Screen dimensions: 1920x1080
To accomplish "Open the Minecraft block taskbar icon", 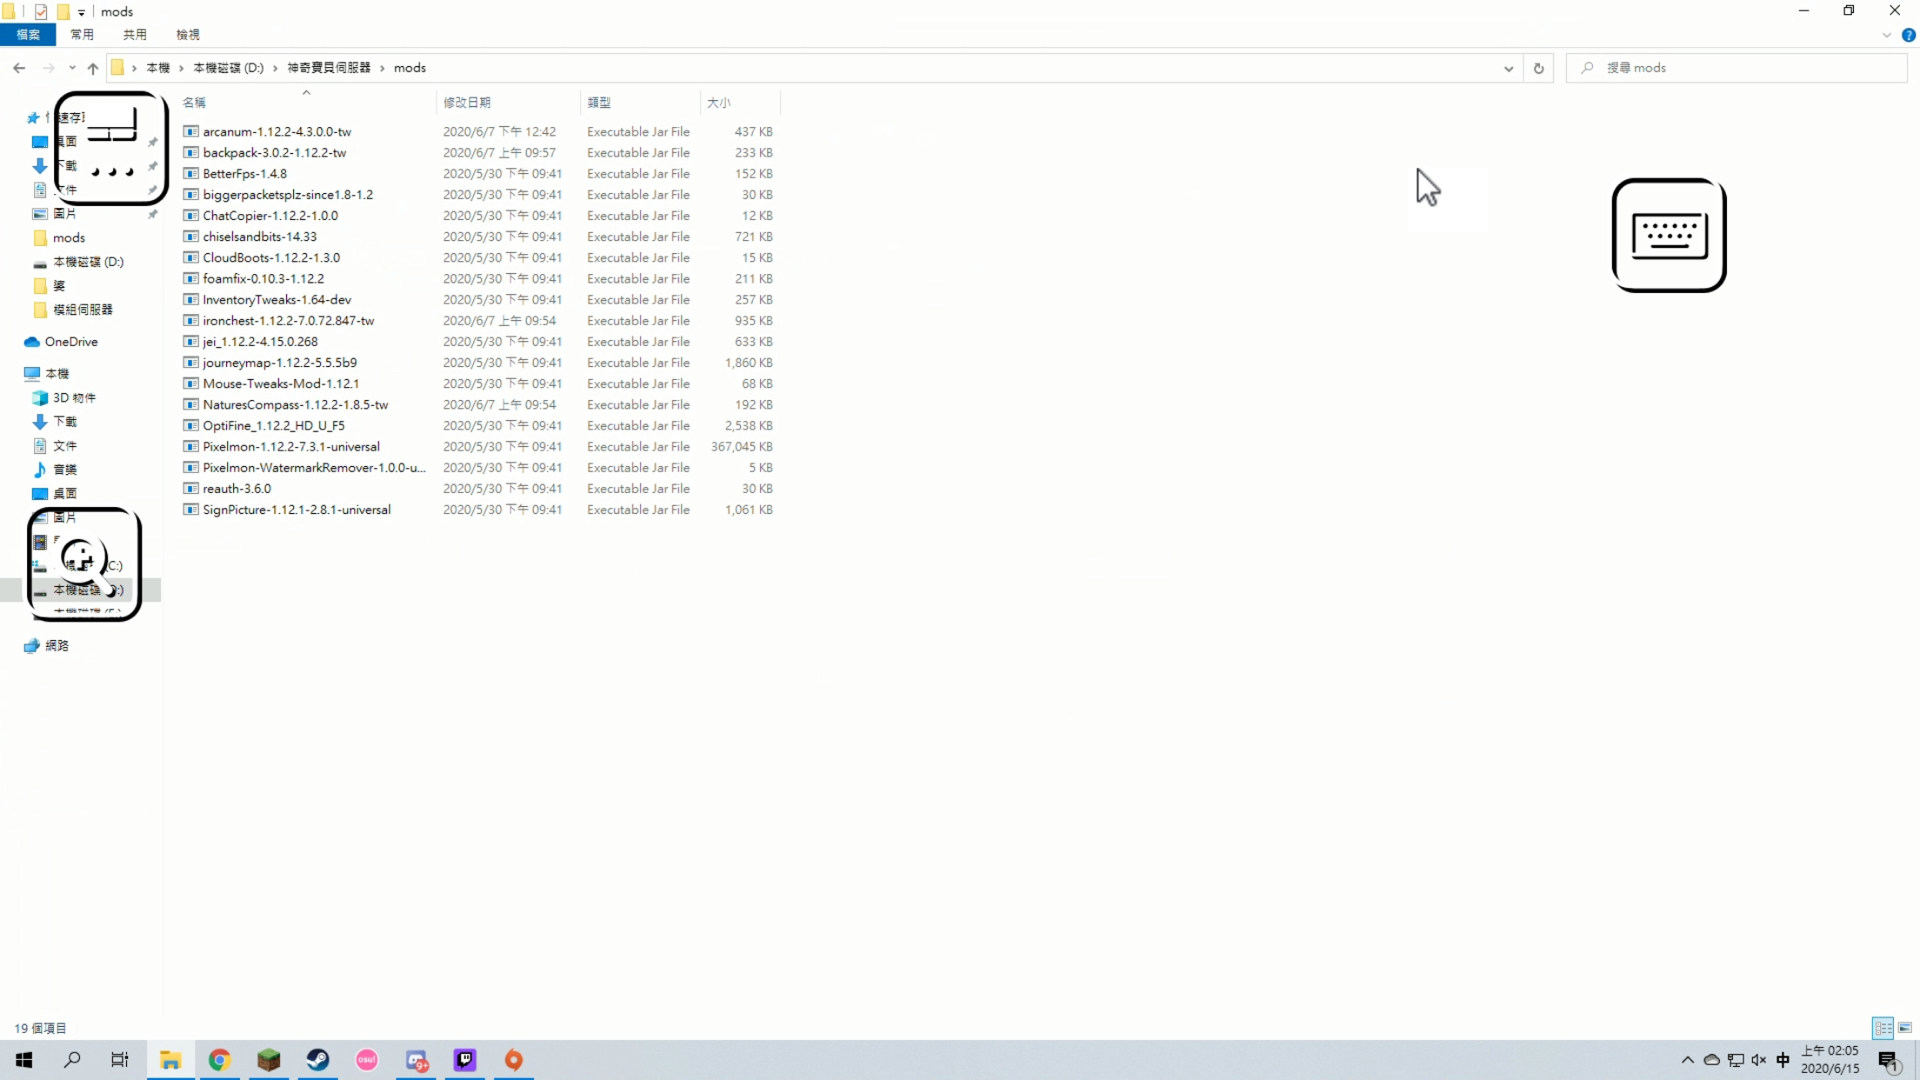I will 269,1060.
